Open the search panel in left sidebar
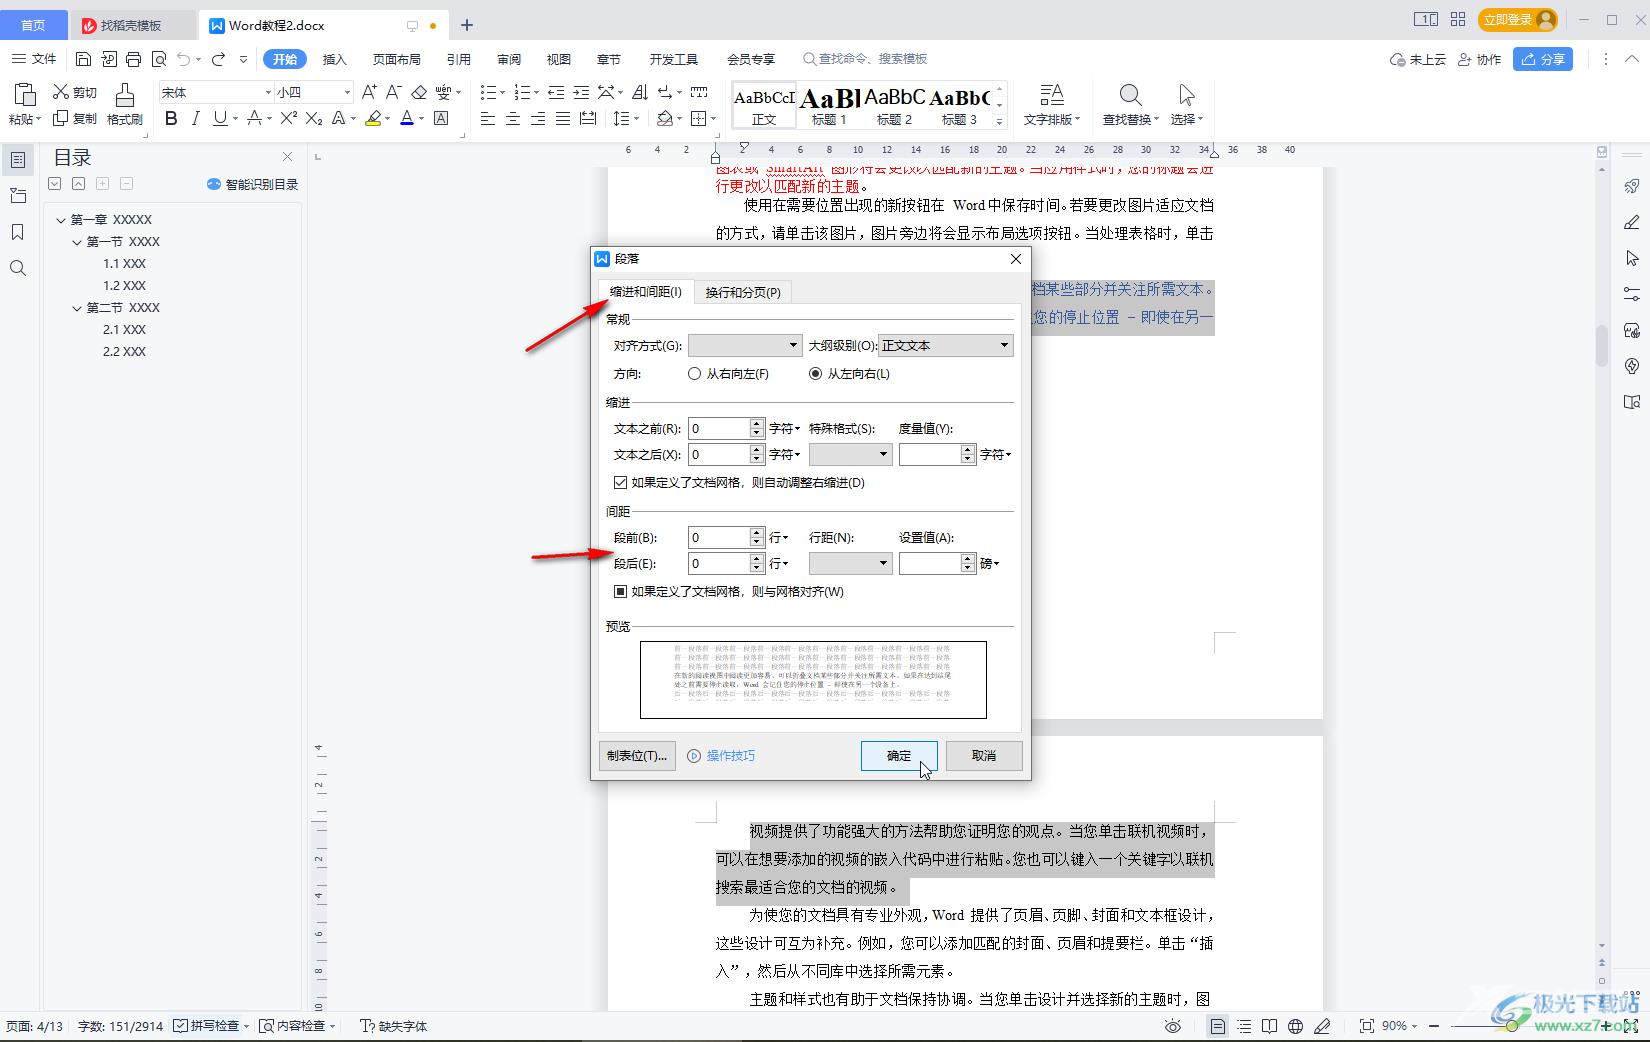1650x1042 pixels. (18, 268)
